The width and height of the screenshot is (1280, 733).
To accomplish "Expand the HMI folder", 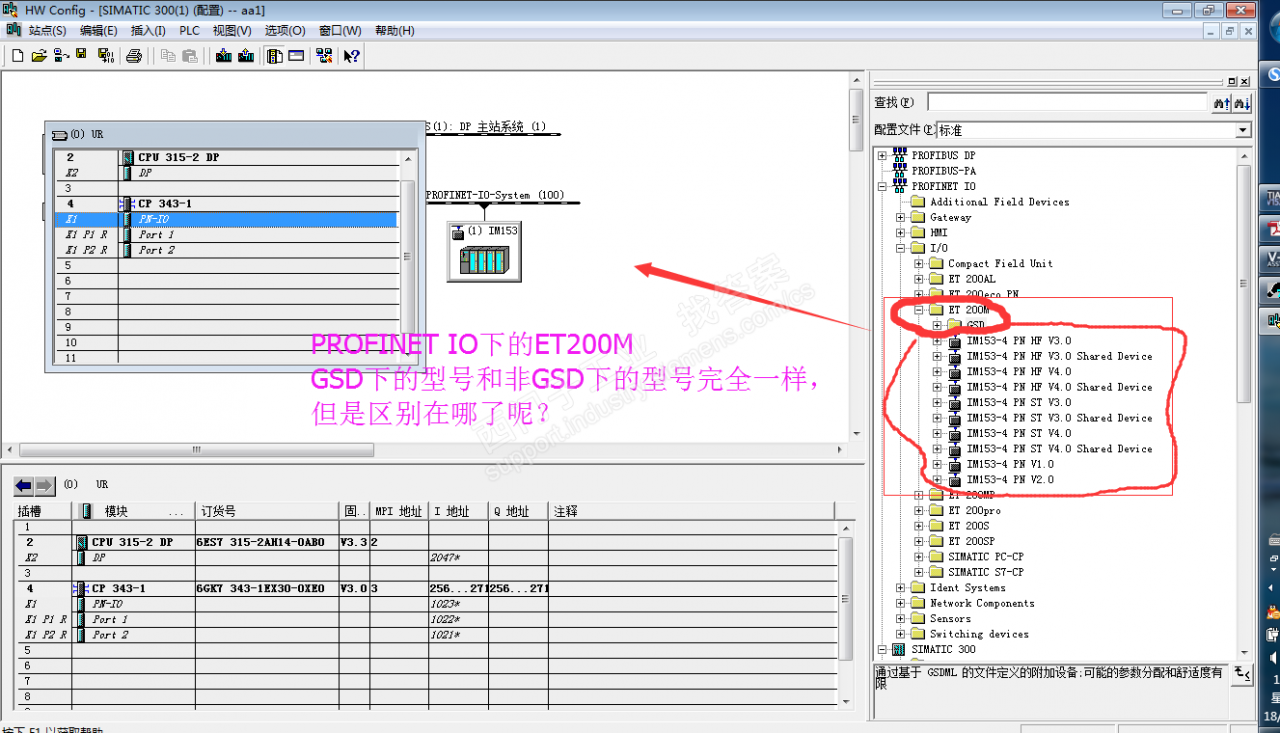I will pos(901,233).
